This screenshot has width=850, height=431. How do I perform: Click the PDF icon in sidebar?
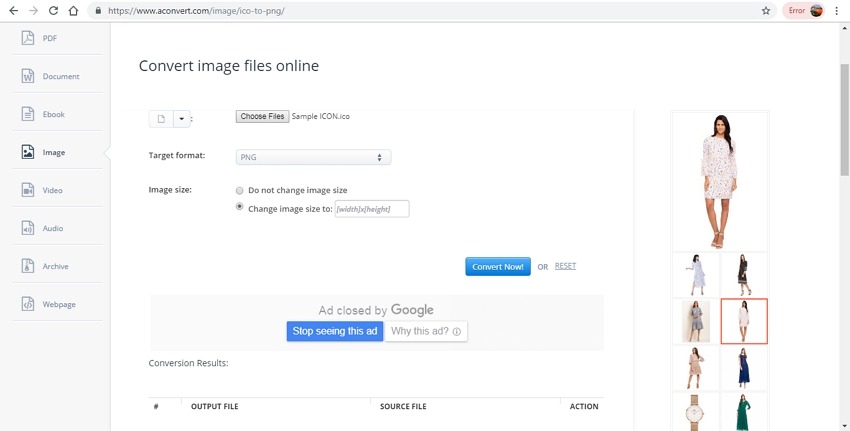tap(27, 38)
